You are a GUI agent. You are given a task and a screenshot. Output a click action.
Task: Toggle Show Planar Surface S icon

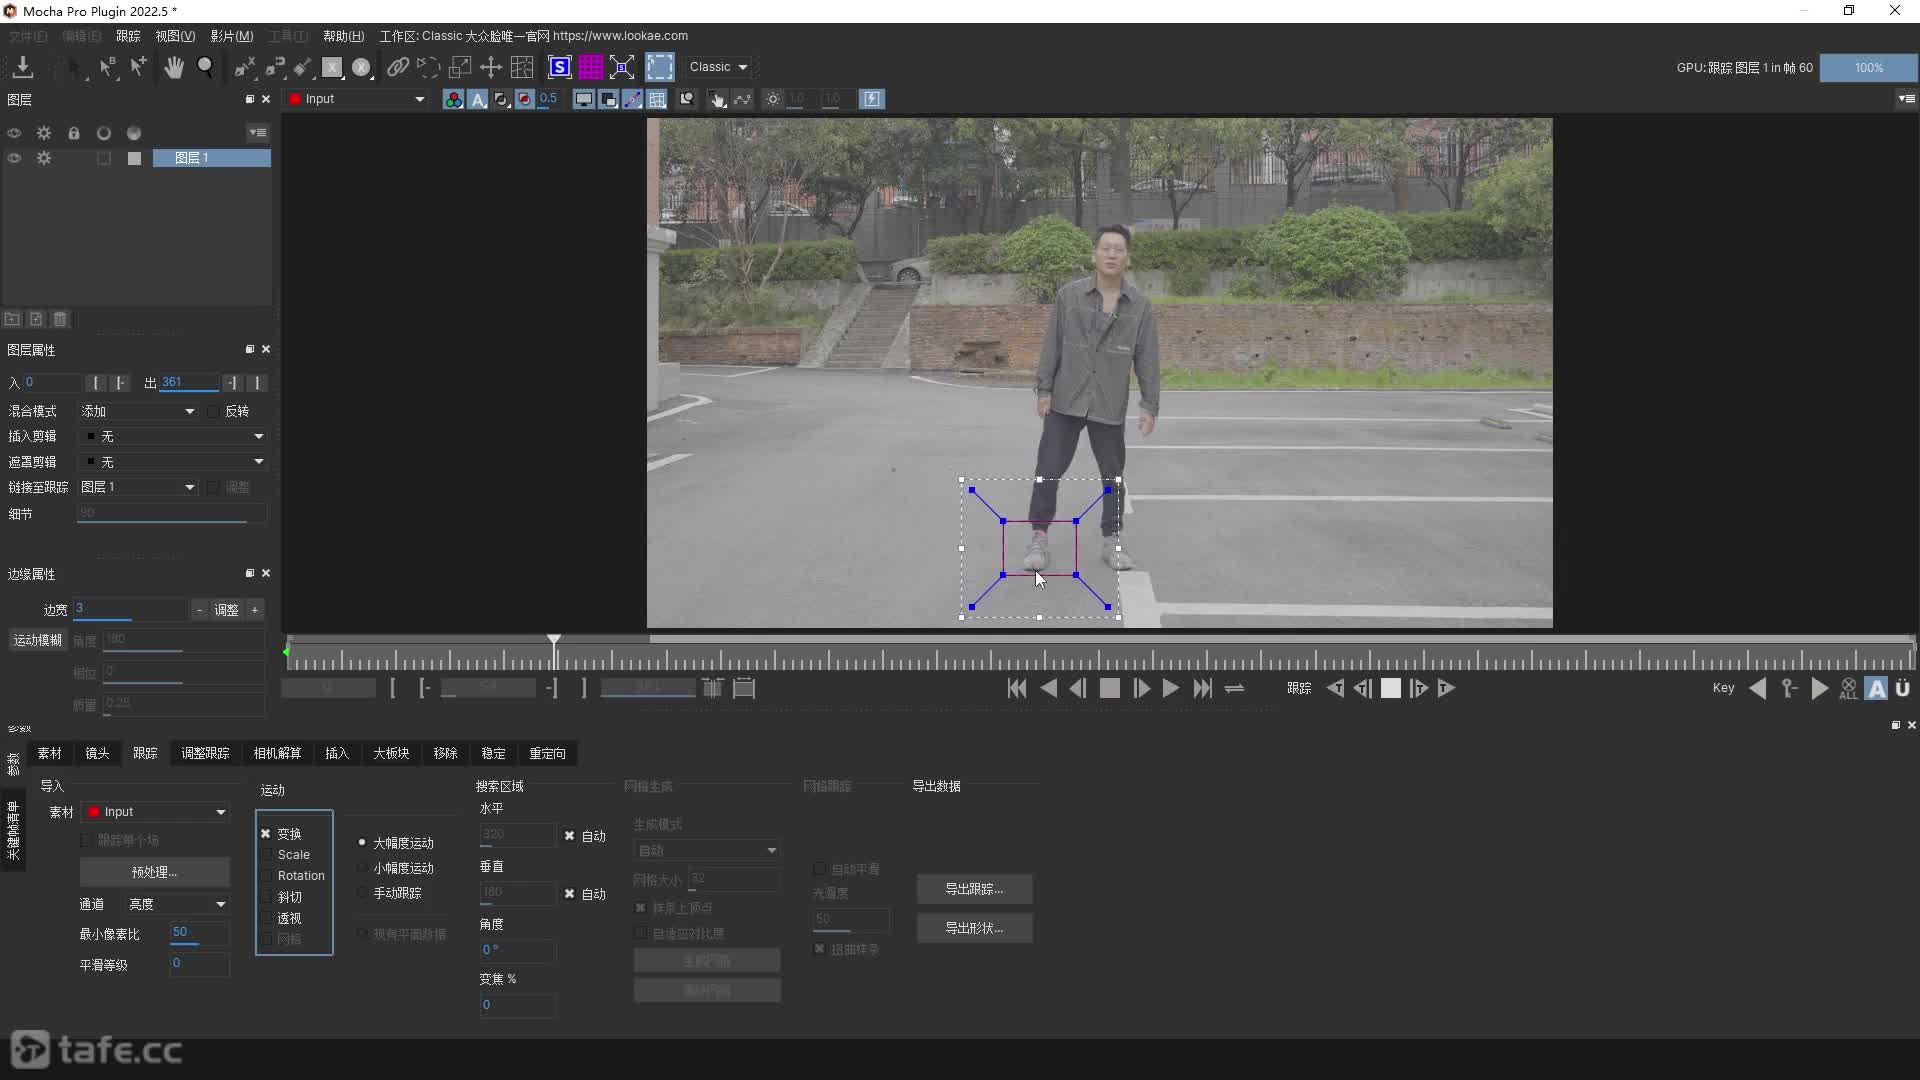coord(560,67)
